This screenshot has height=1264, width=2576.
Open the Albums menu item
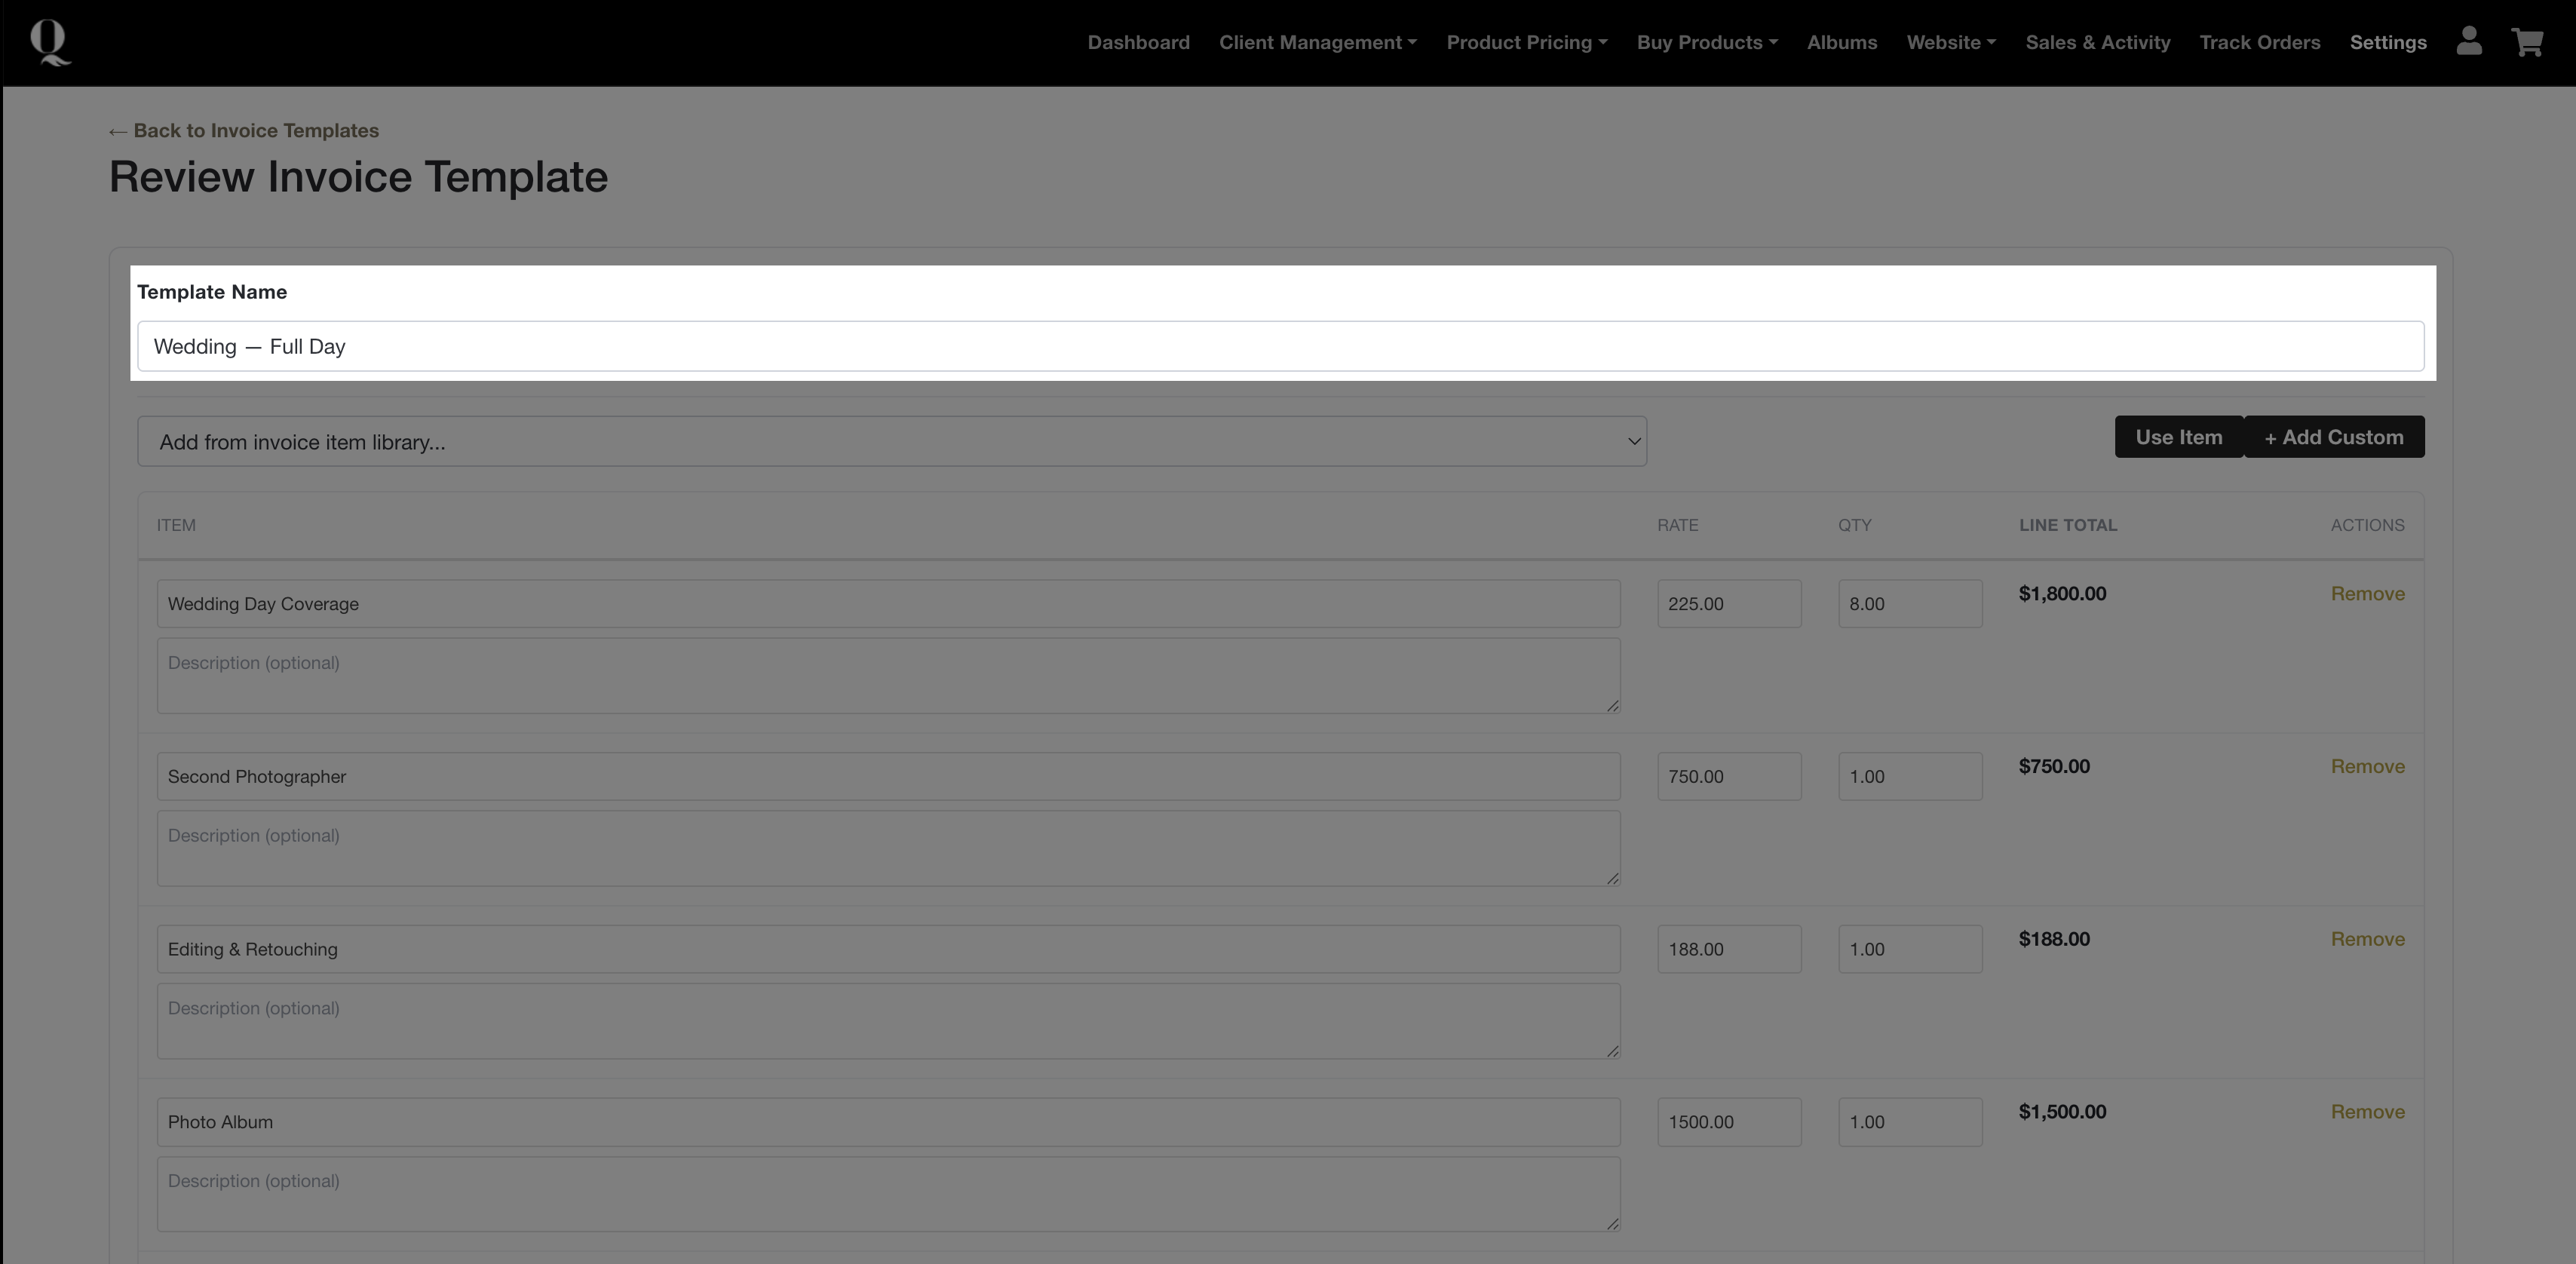[1841, 42]
